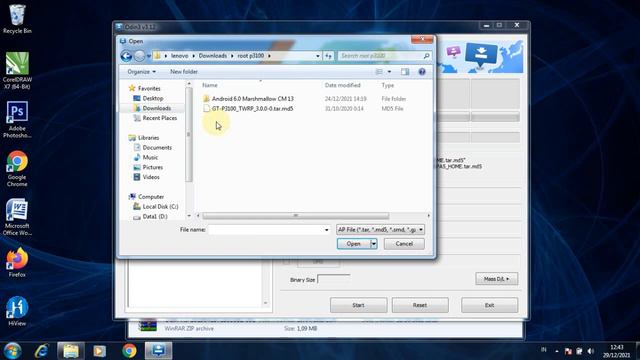The width and height of the screenshot is (640, 360).
Task: Open Recycle Bin desktop icon
Action: 17,19
